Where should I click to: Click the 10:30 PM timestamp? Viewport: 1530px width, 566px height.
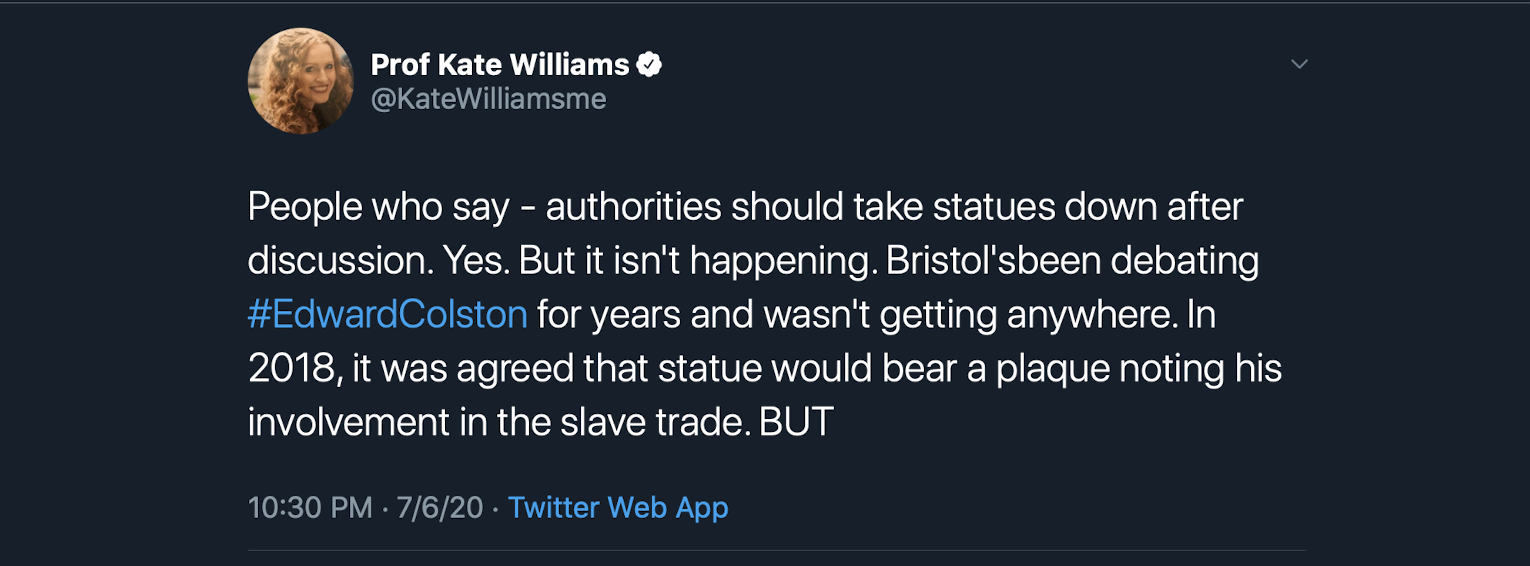tap(309, 507)
